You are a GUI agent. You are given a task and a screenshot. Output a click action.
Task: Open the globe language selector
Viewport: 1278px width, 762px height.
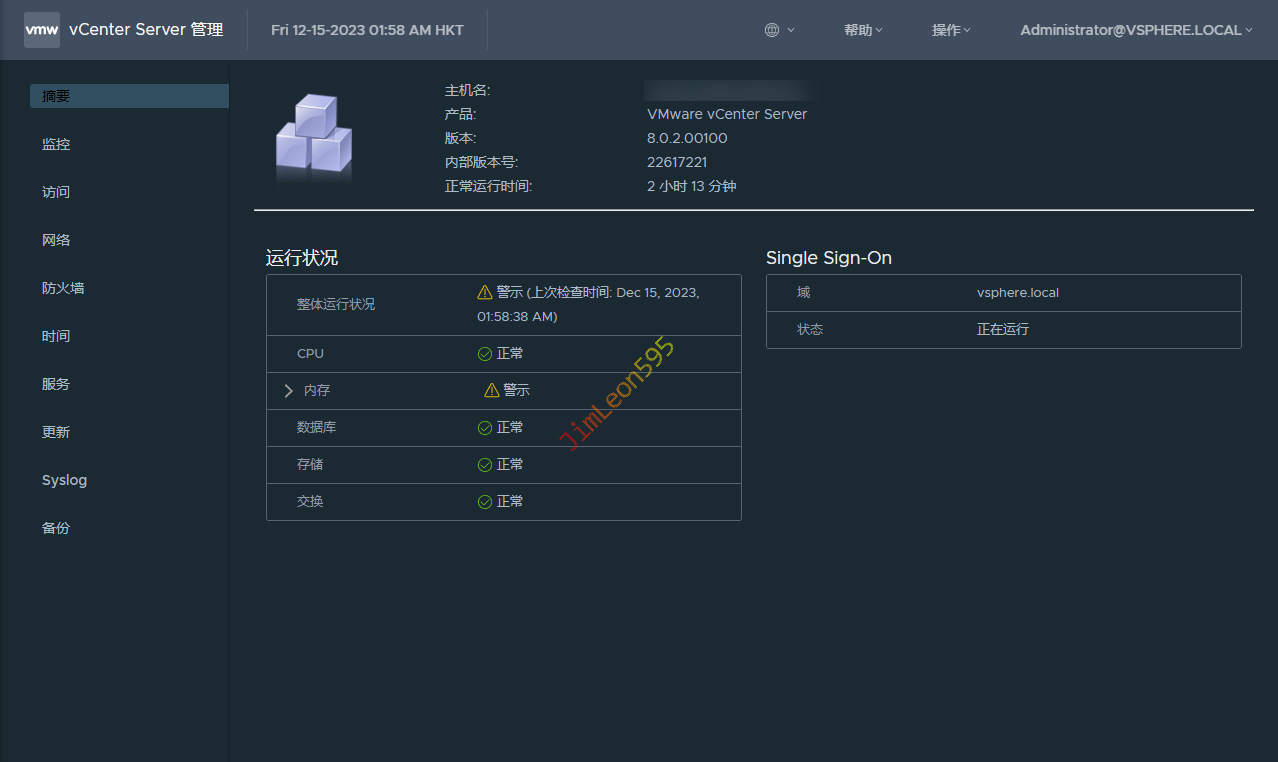(778, 30)
